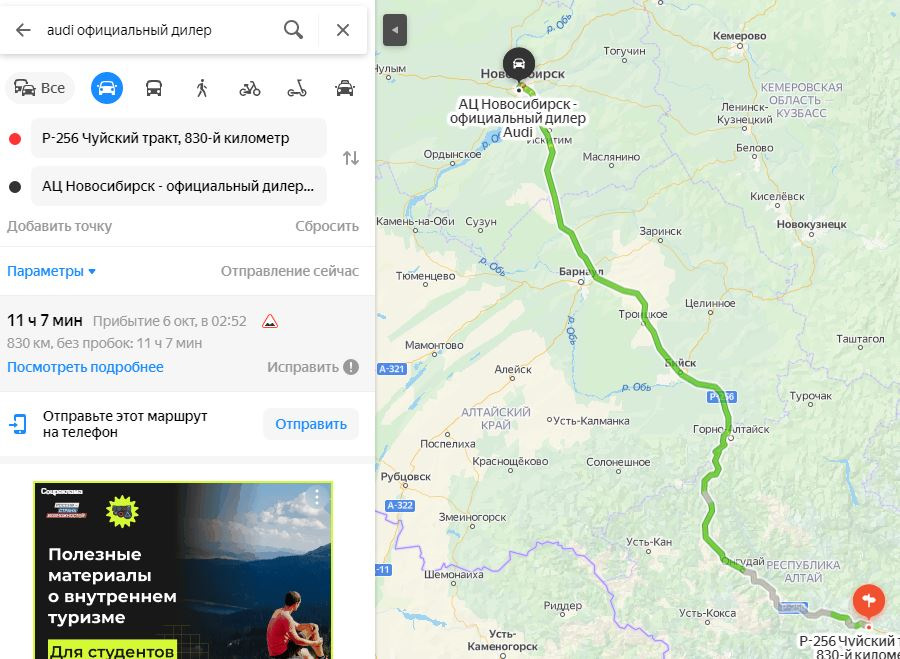900x659 pixels.
Task: Choose the walking route mode
Action: coord(201,88)
